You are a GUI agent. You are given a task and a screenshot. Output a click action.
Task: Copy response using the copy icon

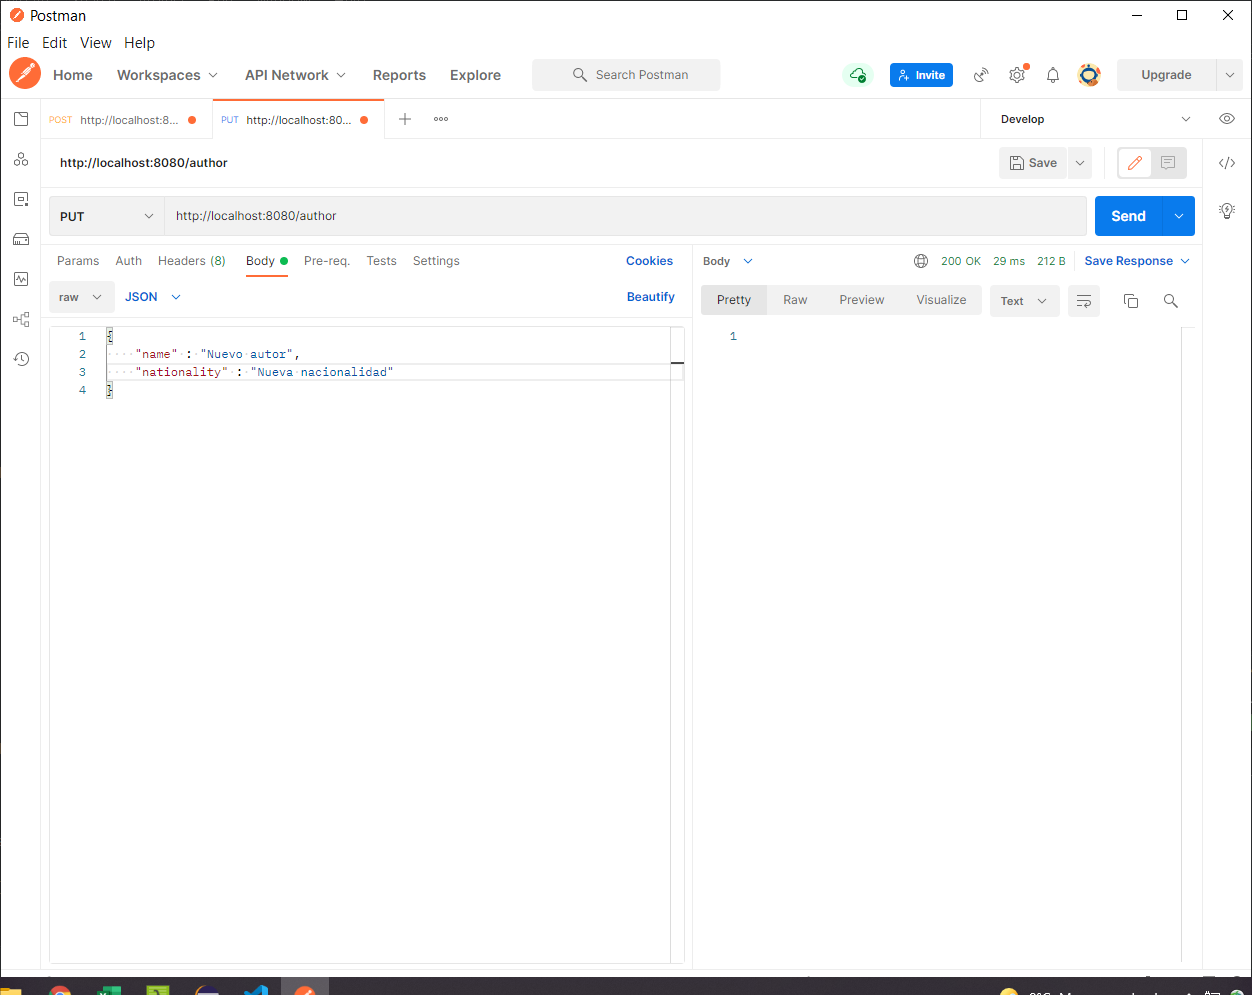(1131, 301)
